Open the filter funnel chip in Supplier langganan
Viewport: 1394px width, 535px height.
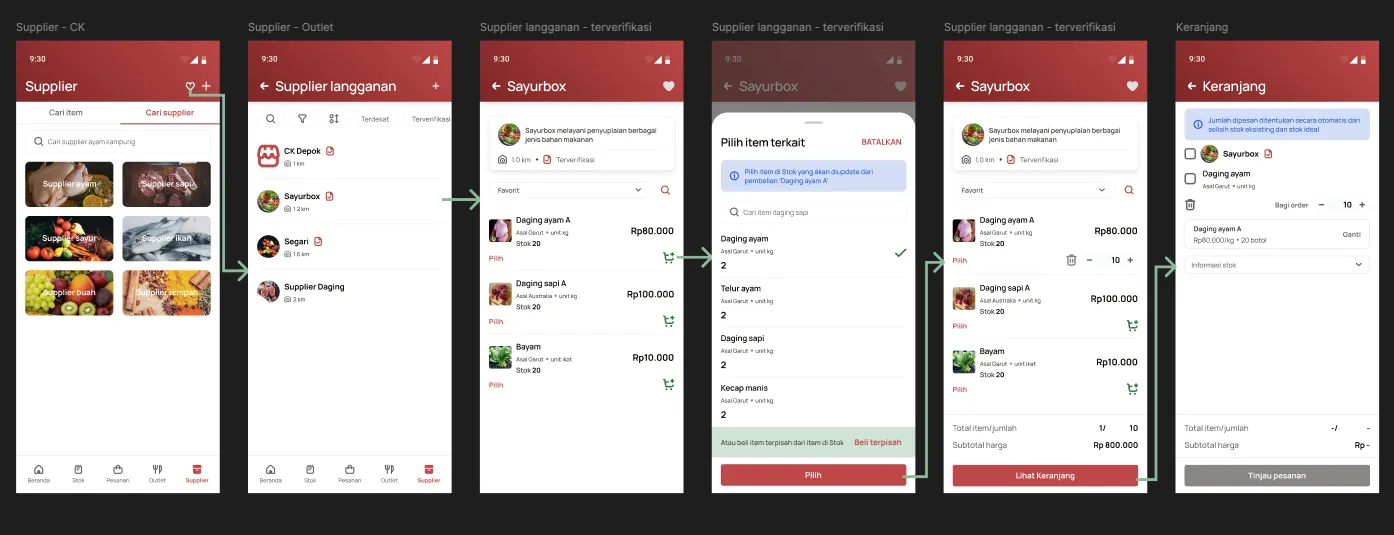coord(302,119)
